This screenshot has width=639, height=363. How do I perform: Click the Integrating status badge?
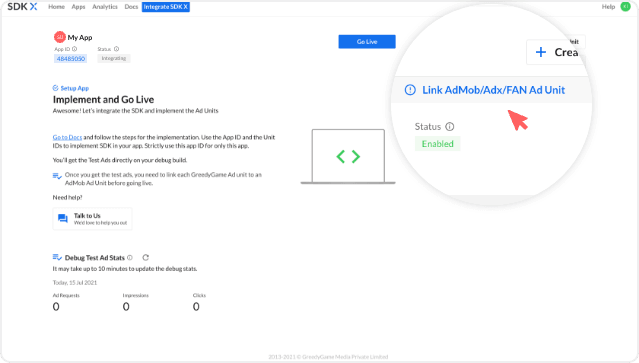114,58
